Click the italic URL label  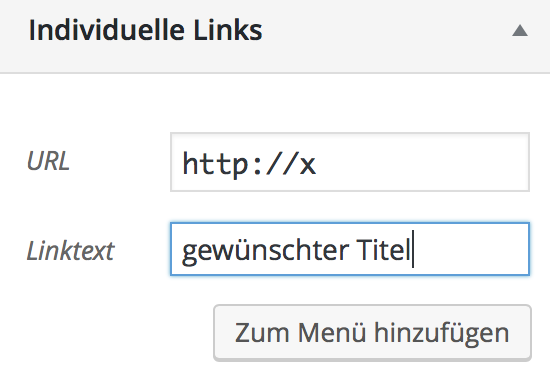[x=48, y=161]
